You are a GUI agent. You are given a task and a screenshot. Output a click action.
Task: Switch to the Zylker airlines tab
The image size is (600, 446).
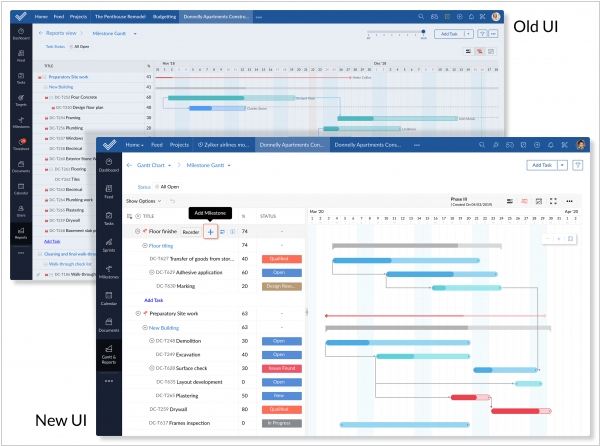tap(225, 144)
